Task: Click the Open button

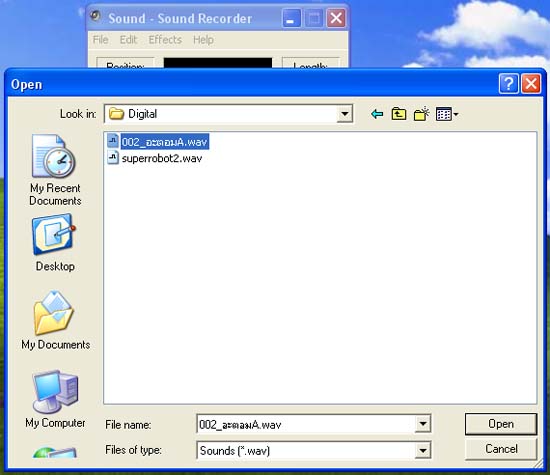Action: 501,424
